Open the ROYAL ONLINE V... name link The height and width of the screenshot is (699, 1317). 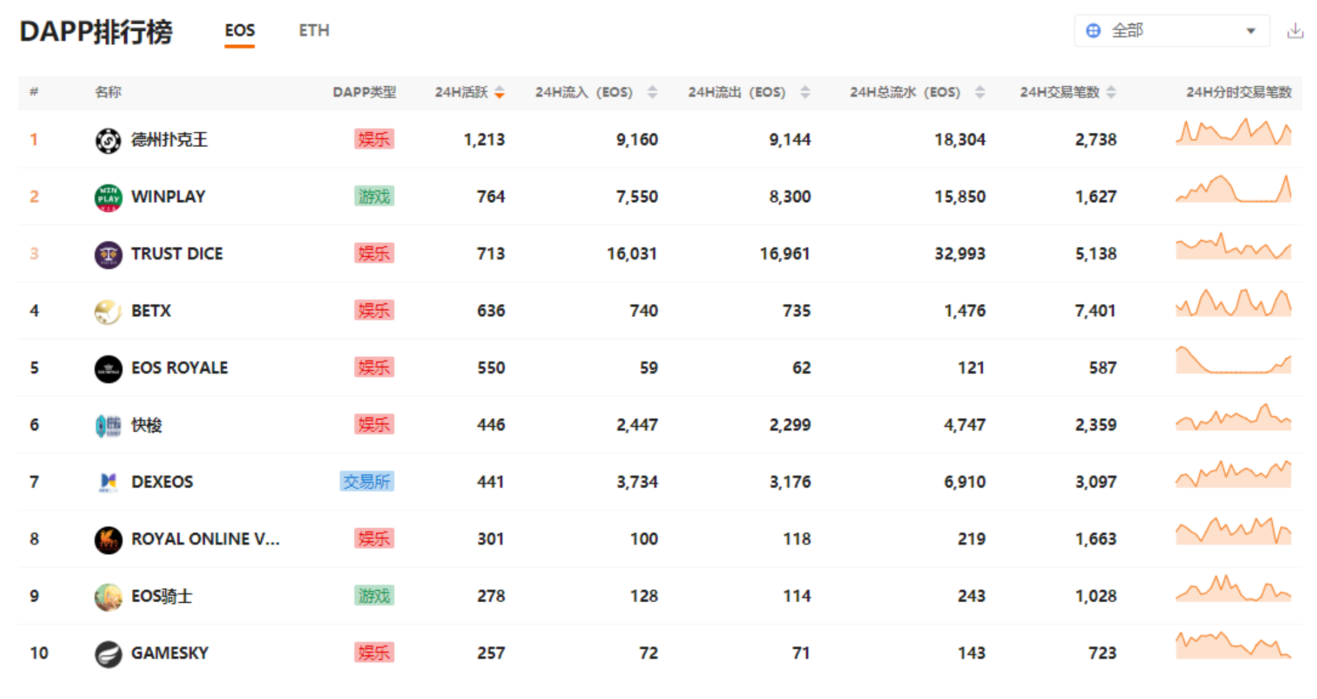pyautogui.click(x=206, y=539)
